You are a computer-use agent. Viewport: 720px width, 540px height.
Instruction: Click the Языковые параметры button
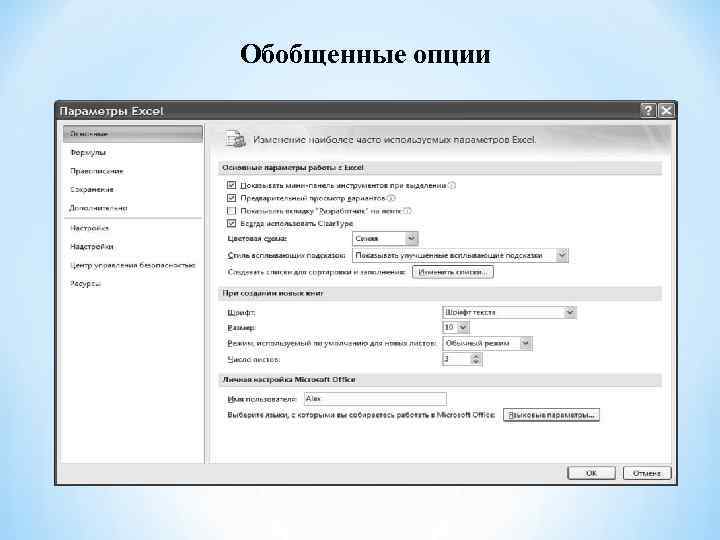[x=551, y=415]
